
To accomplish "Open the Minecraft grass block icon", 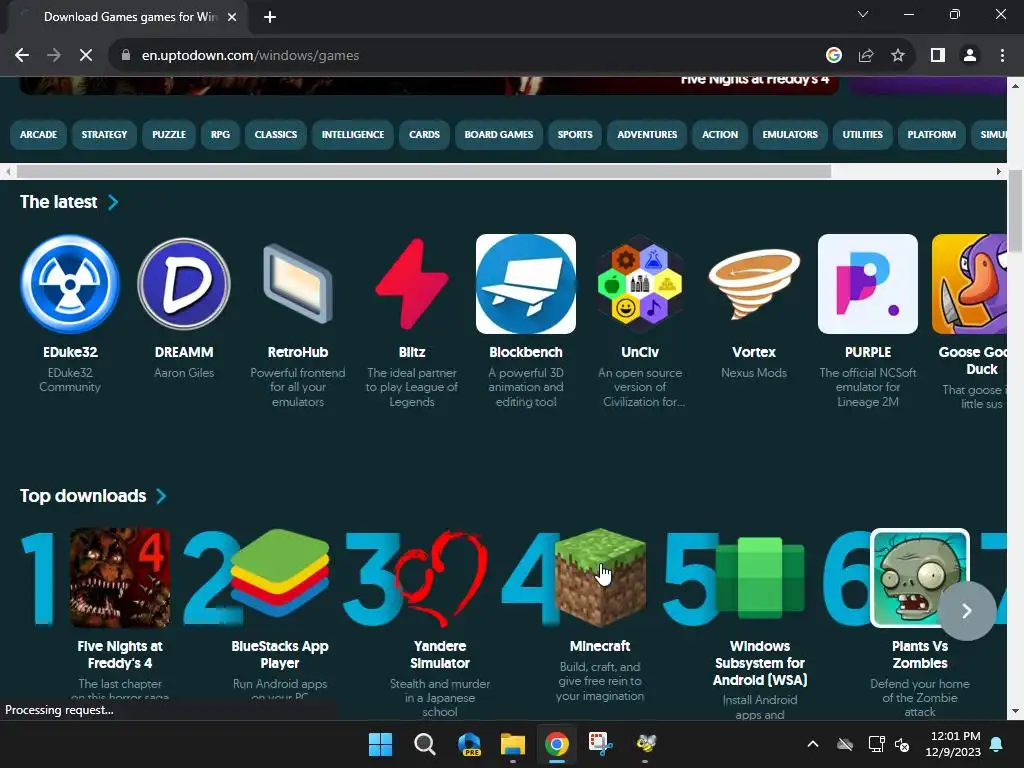I will click(600, 577).
